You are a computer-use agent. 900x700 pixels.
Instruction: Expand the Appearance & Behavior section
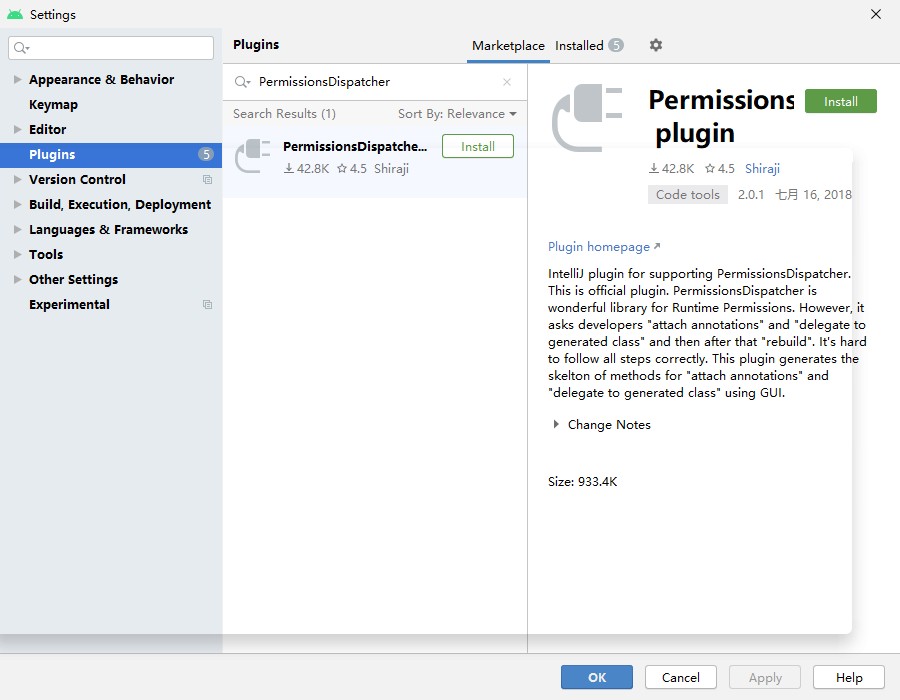click(17, 80)
